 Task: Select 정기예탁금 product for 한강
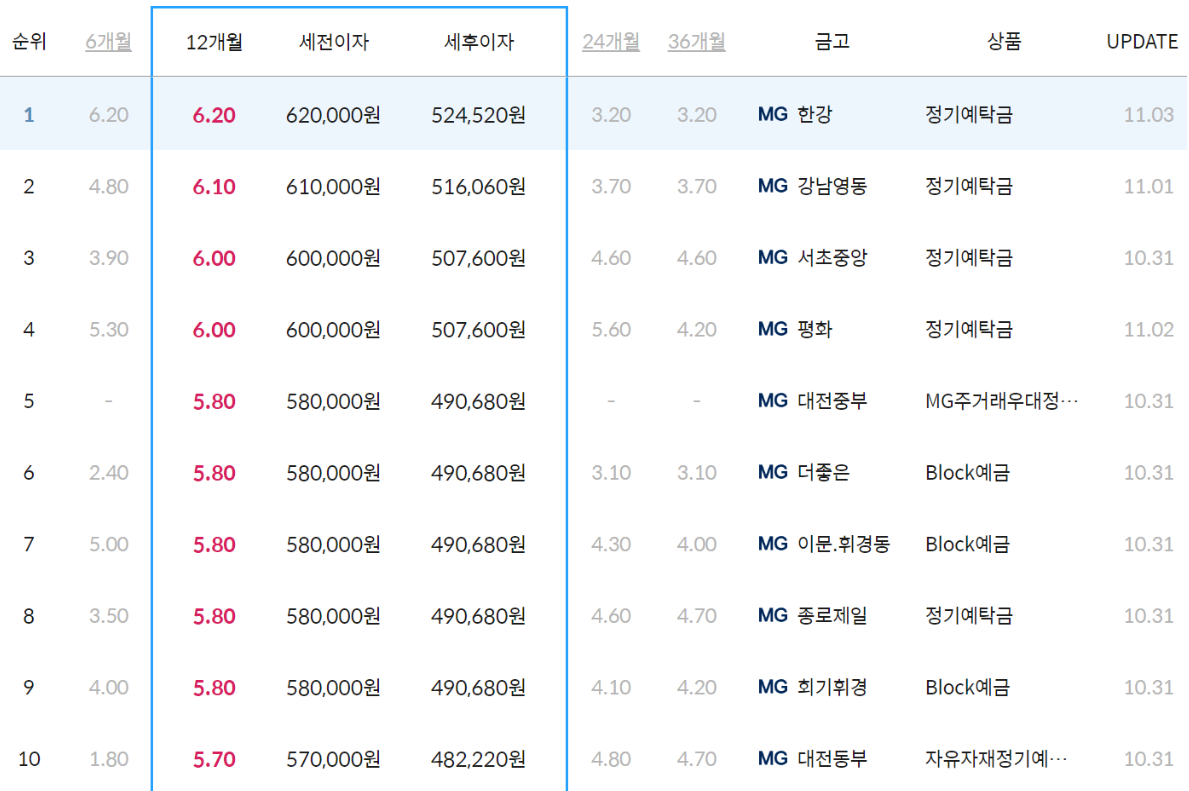point(969,115)
